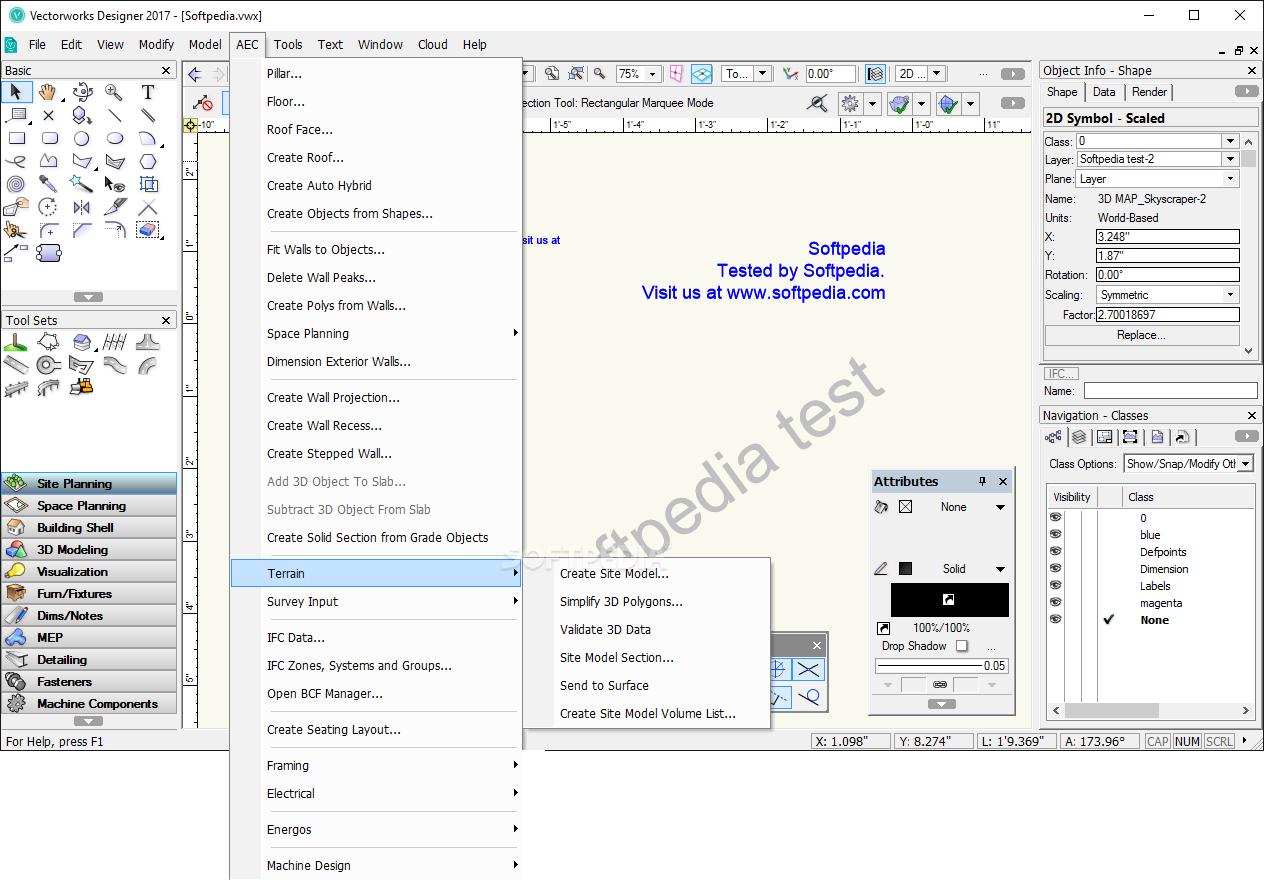This screenshot has width=1264, height=885.
Task: Select the Flyover tool in Basic palette
Action: (x=82, y=92)
